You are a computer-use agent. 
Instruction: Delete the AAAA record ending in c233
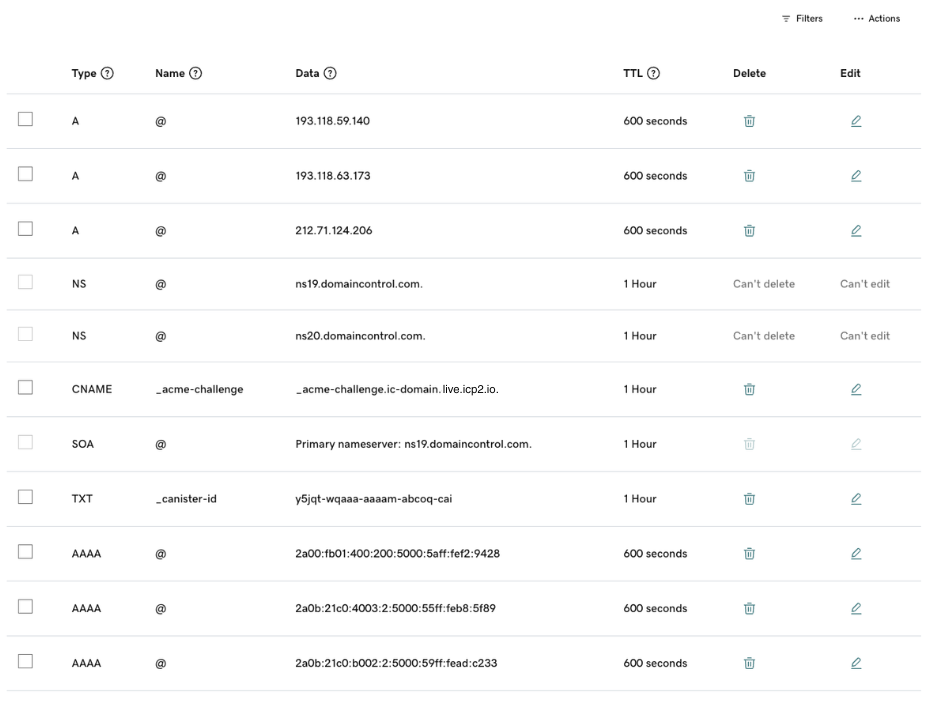[x=749, y=662]
